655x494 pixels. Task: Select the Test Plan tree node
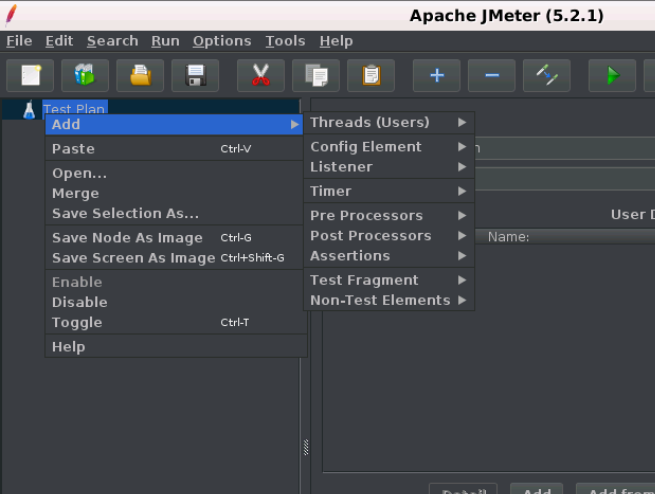75,107
